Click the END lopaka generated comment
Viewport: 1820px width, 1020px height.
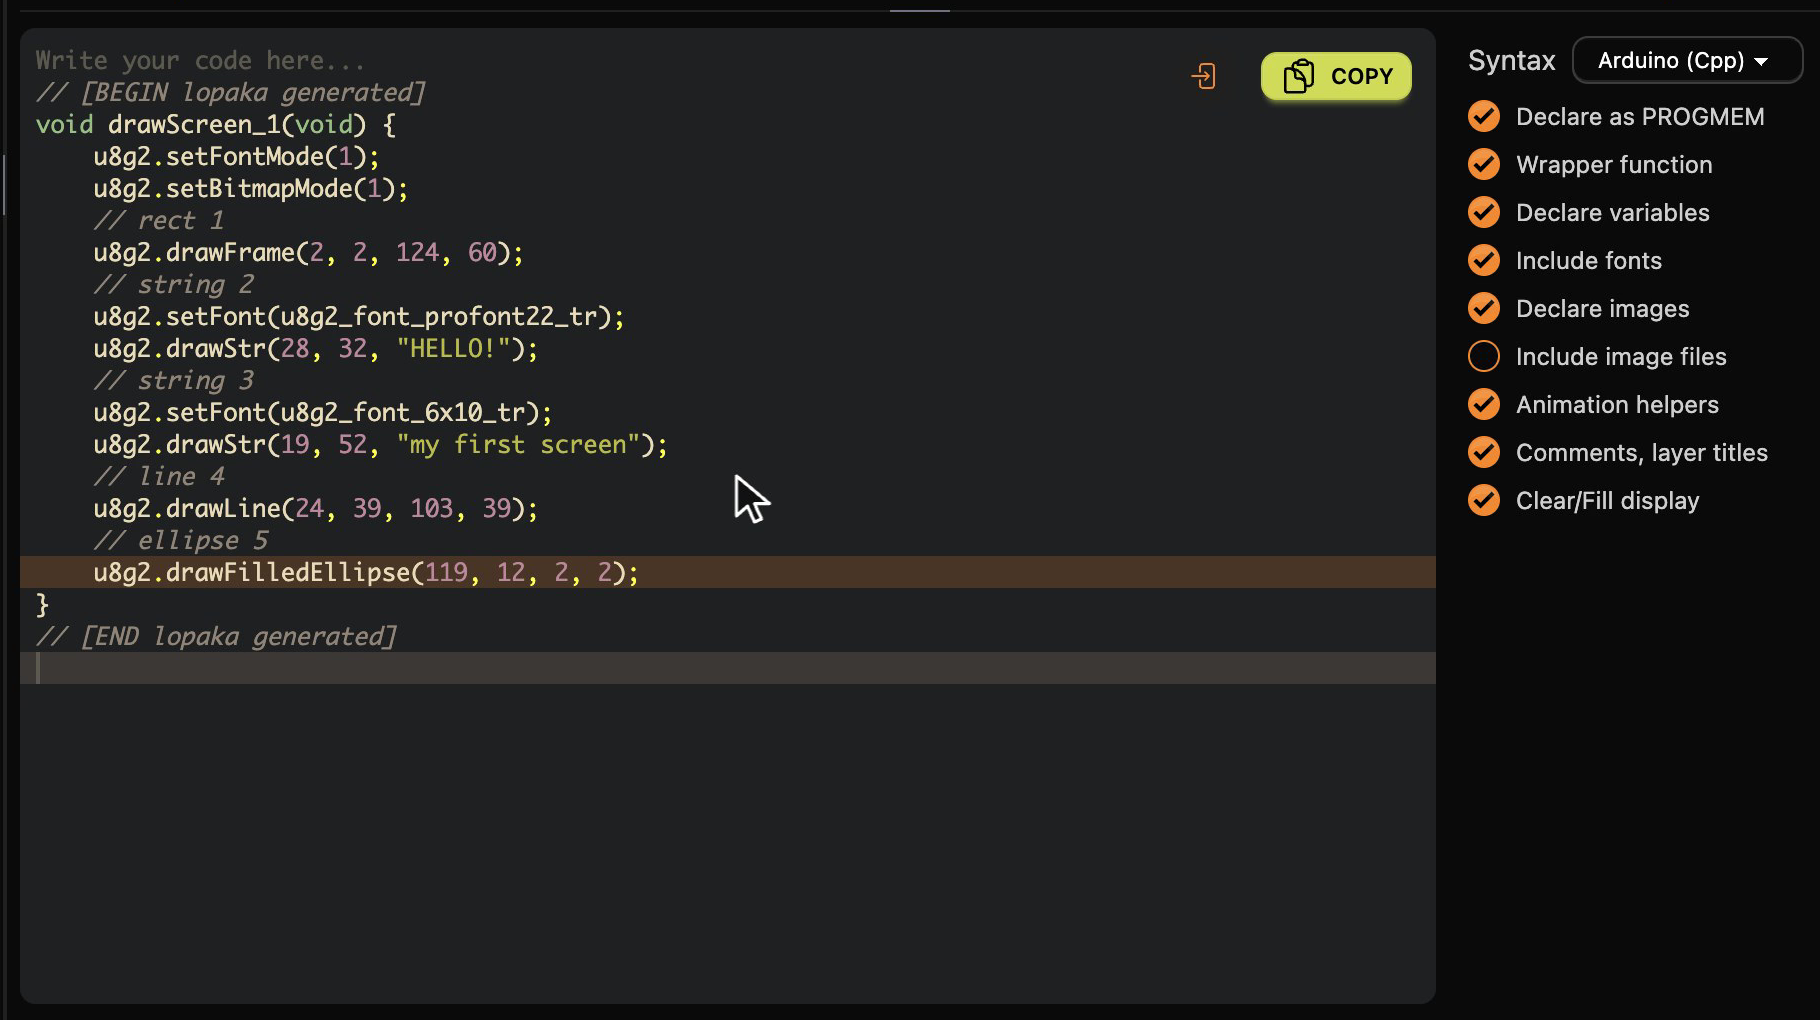216,636
